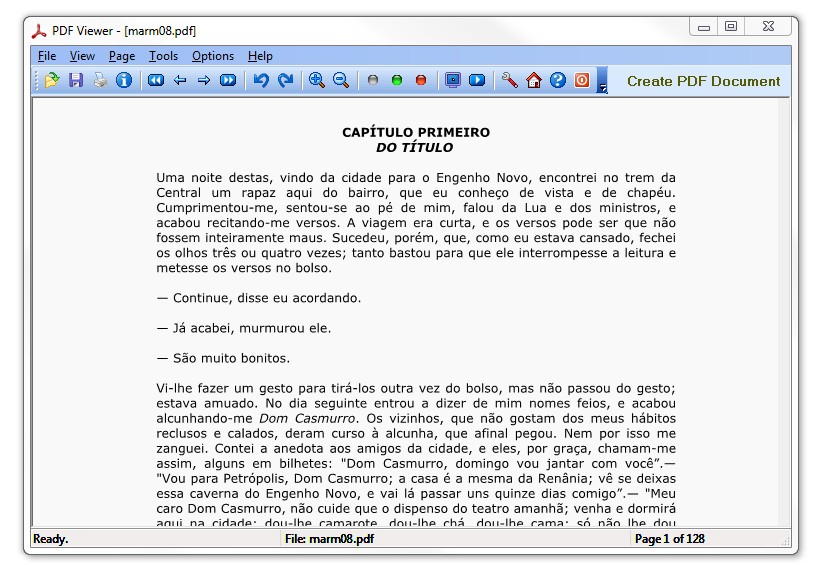Click the italic words 'Dom Casmurro'
Viewport: 817px width, 565px height.
click(307, 419)
